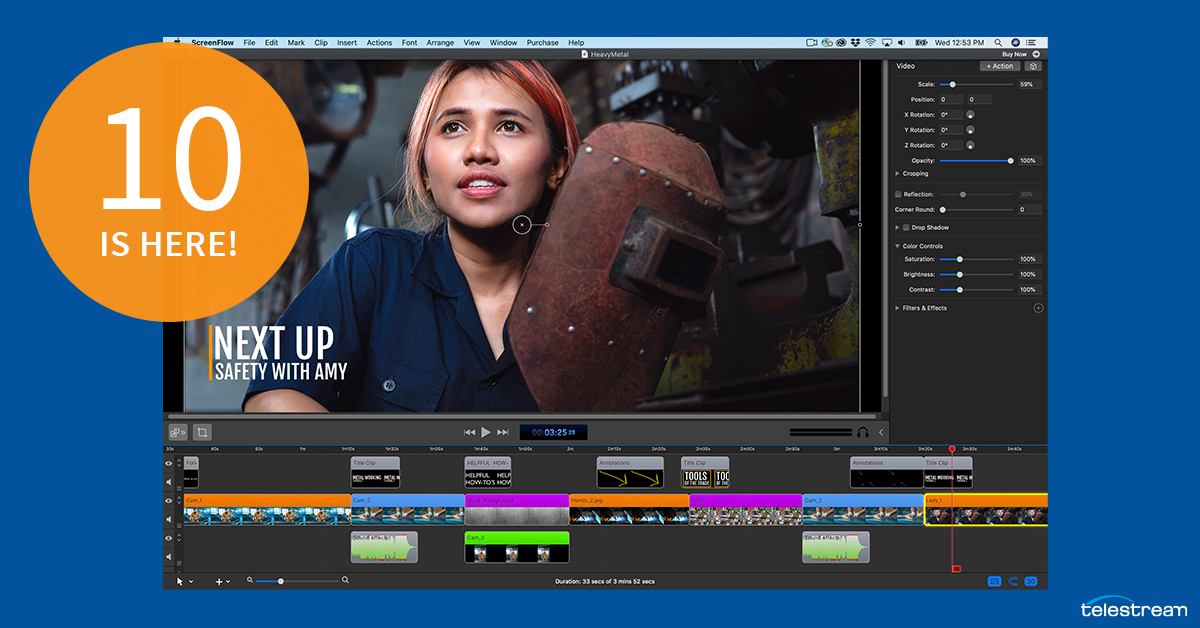Image resolution: width=1200 pixels, height=628 pixels.
Task: Expand the Drop Shadow disclosure triangle
Action: [x=898, y=227]
